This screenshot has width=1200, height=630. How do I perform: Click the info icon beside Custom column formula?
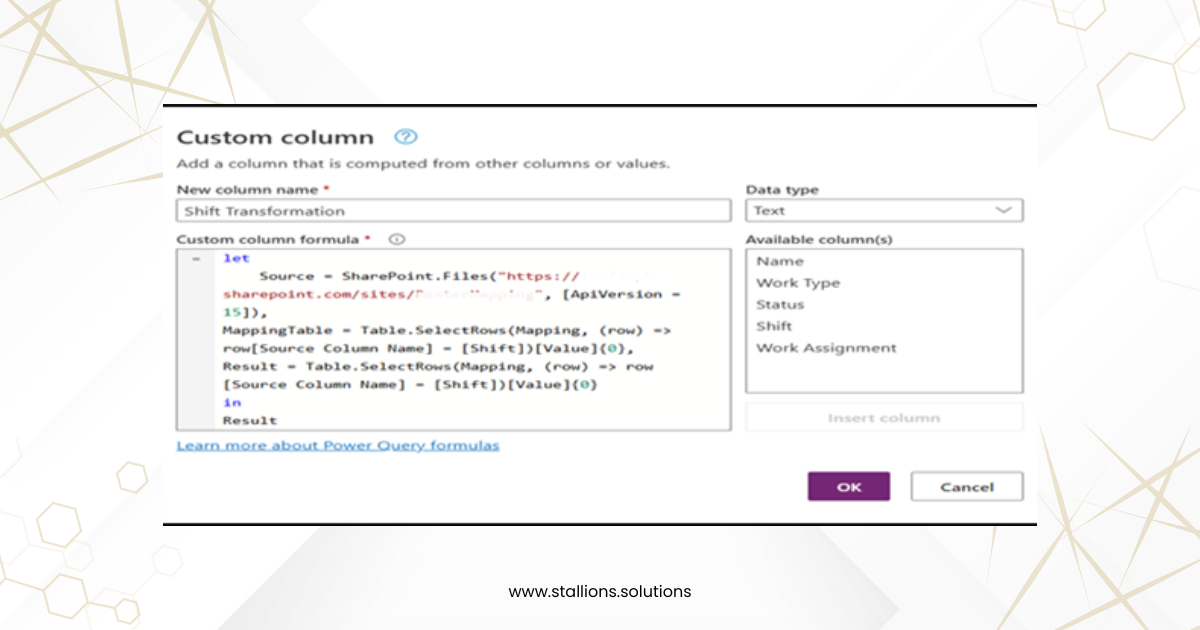(397, 239)
